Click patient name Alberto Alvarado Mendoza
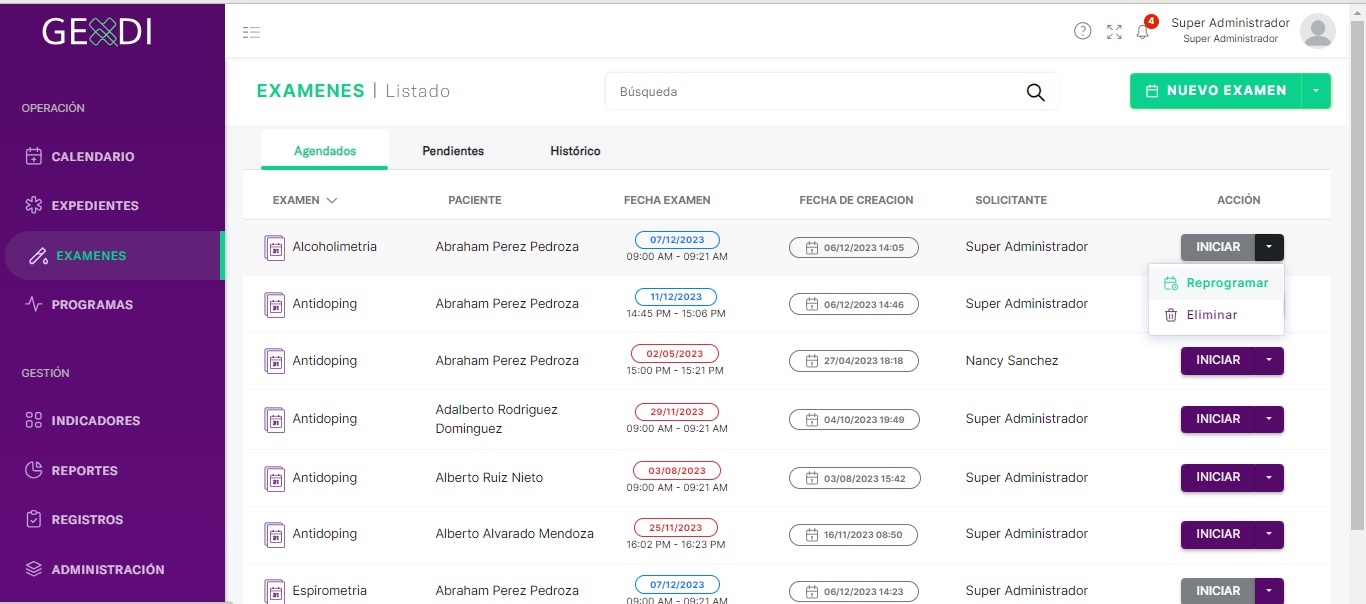The width and height of the screenshot is (1366, 604). [515, 534]
